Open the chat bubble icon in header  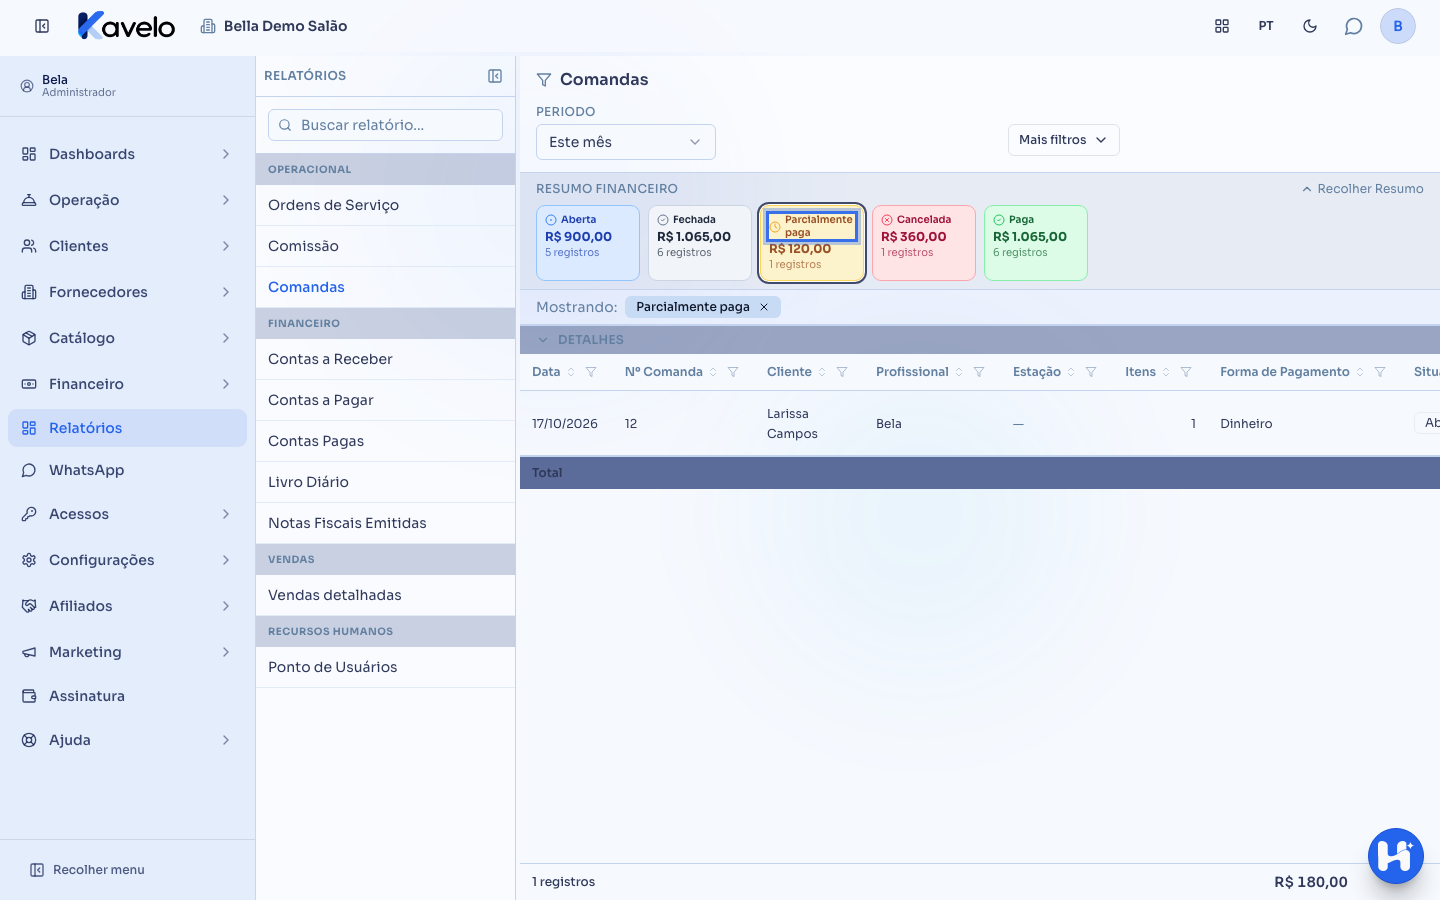pyautogui.click(x=1353, y=26)
